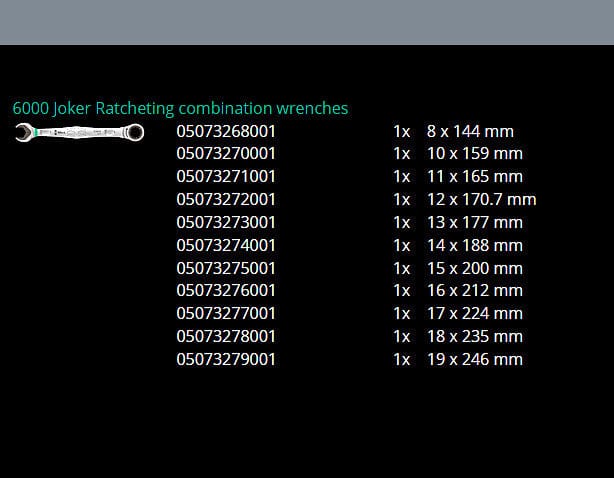
Task: Select part number 05073270001
Action: (x=226, y=154)
